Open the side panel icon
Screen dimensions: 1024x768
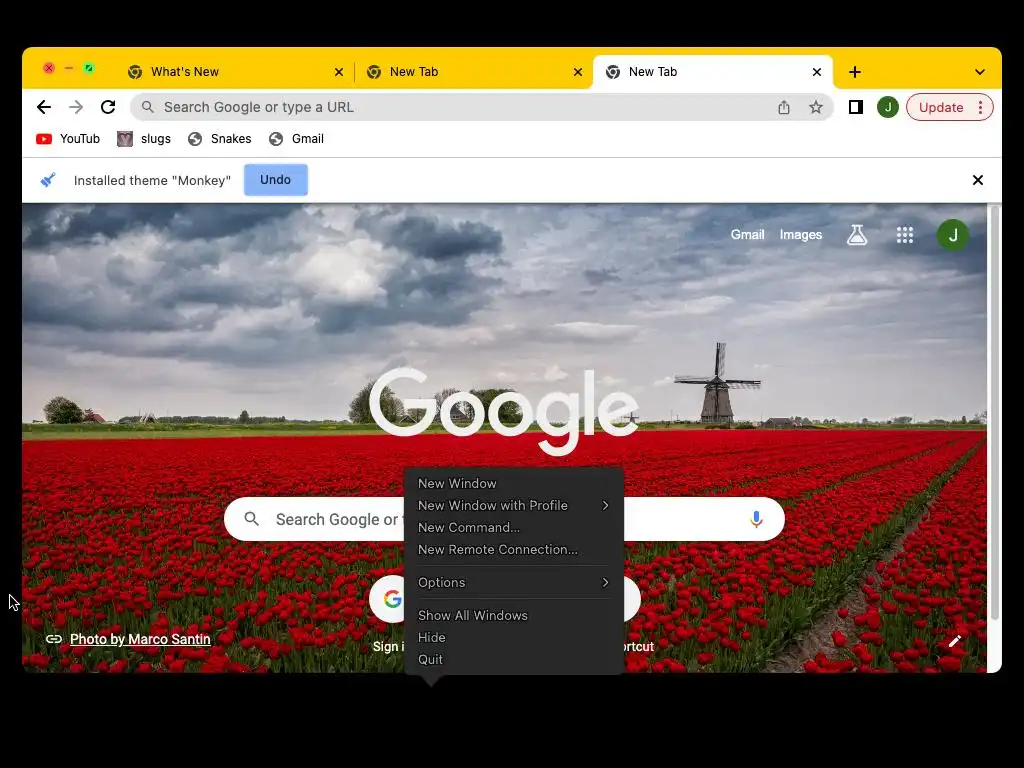point(856,107)
